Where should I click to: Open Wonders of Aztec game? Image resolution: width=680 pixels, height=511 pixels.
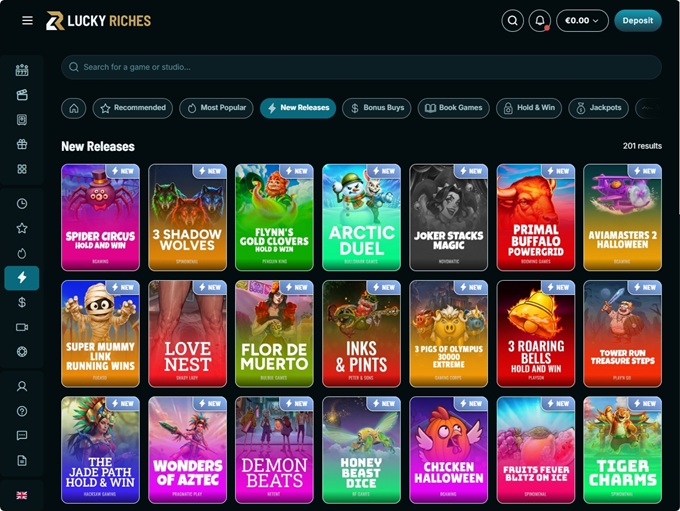[x=187, y=450]
